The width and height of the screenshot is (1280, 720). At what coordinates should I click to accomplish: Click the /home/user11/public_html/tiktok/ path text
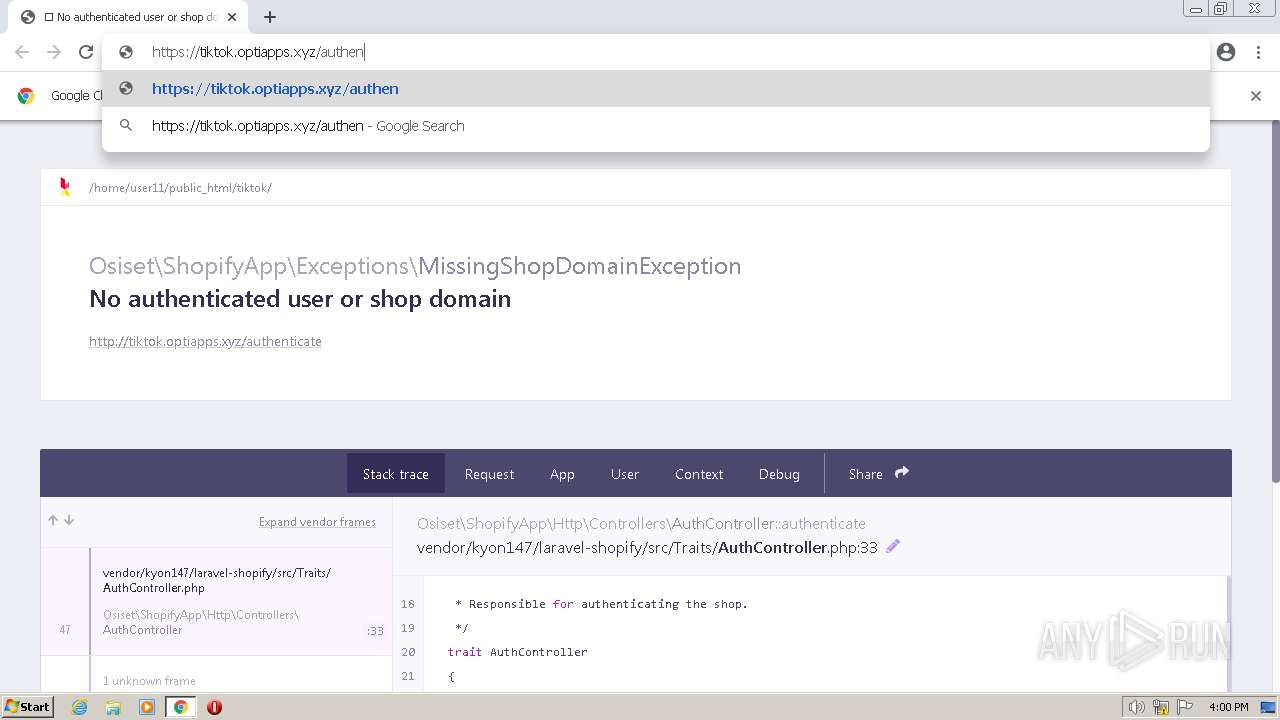[x=180, y=188]
